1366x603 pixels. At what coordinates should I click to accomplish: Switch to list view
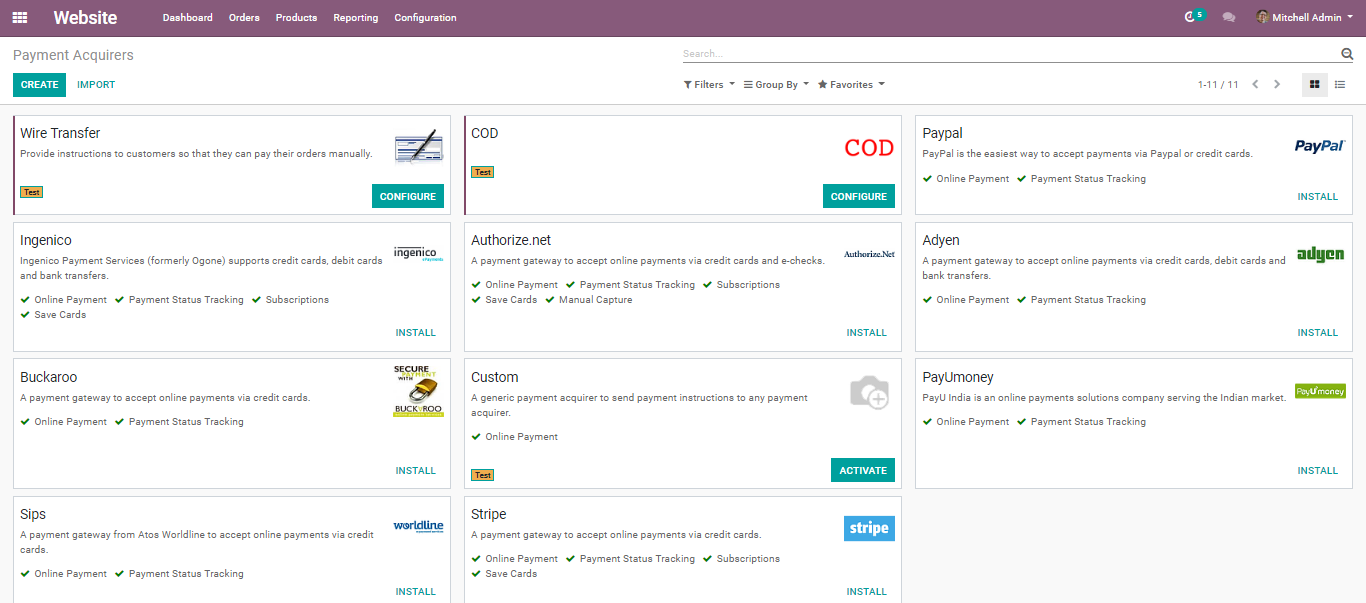coord(1340,85)
